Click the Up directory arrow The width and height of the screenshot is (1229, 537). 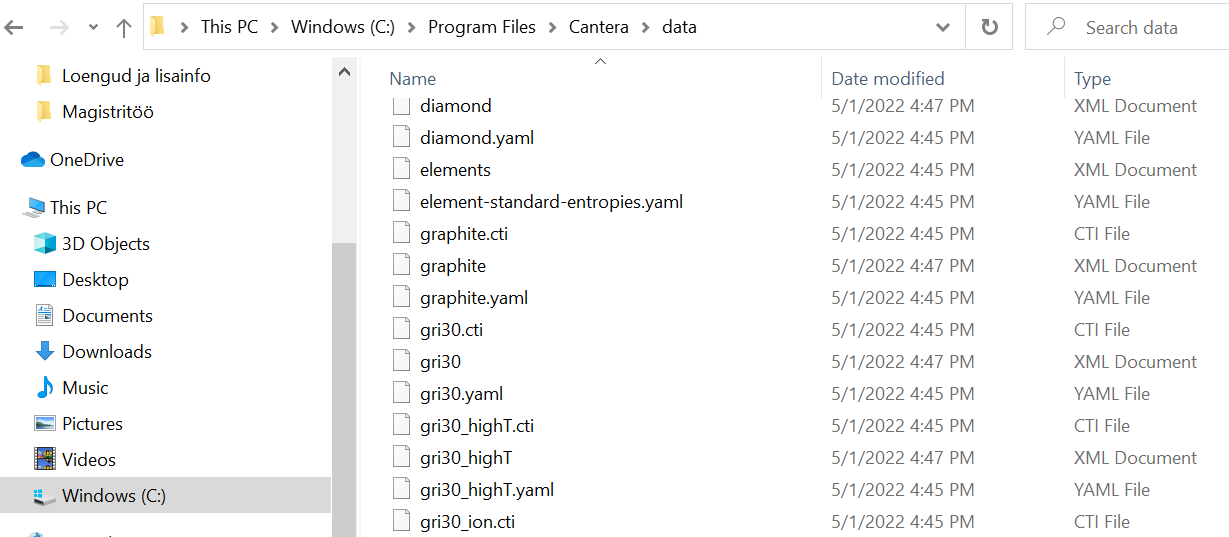click(124, 28)
